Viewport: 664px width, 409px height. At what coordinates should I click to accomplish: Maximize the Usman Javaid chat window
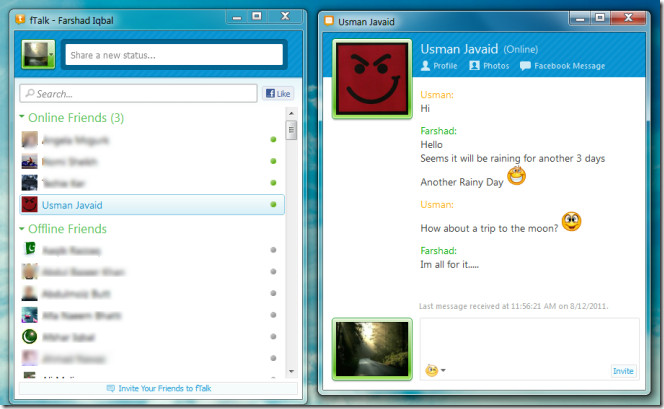click(x=600, y=18)
